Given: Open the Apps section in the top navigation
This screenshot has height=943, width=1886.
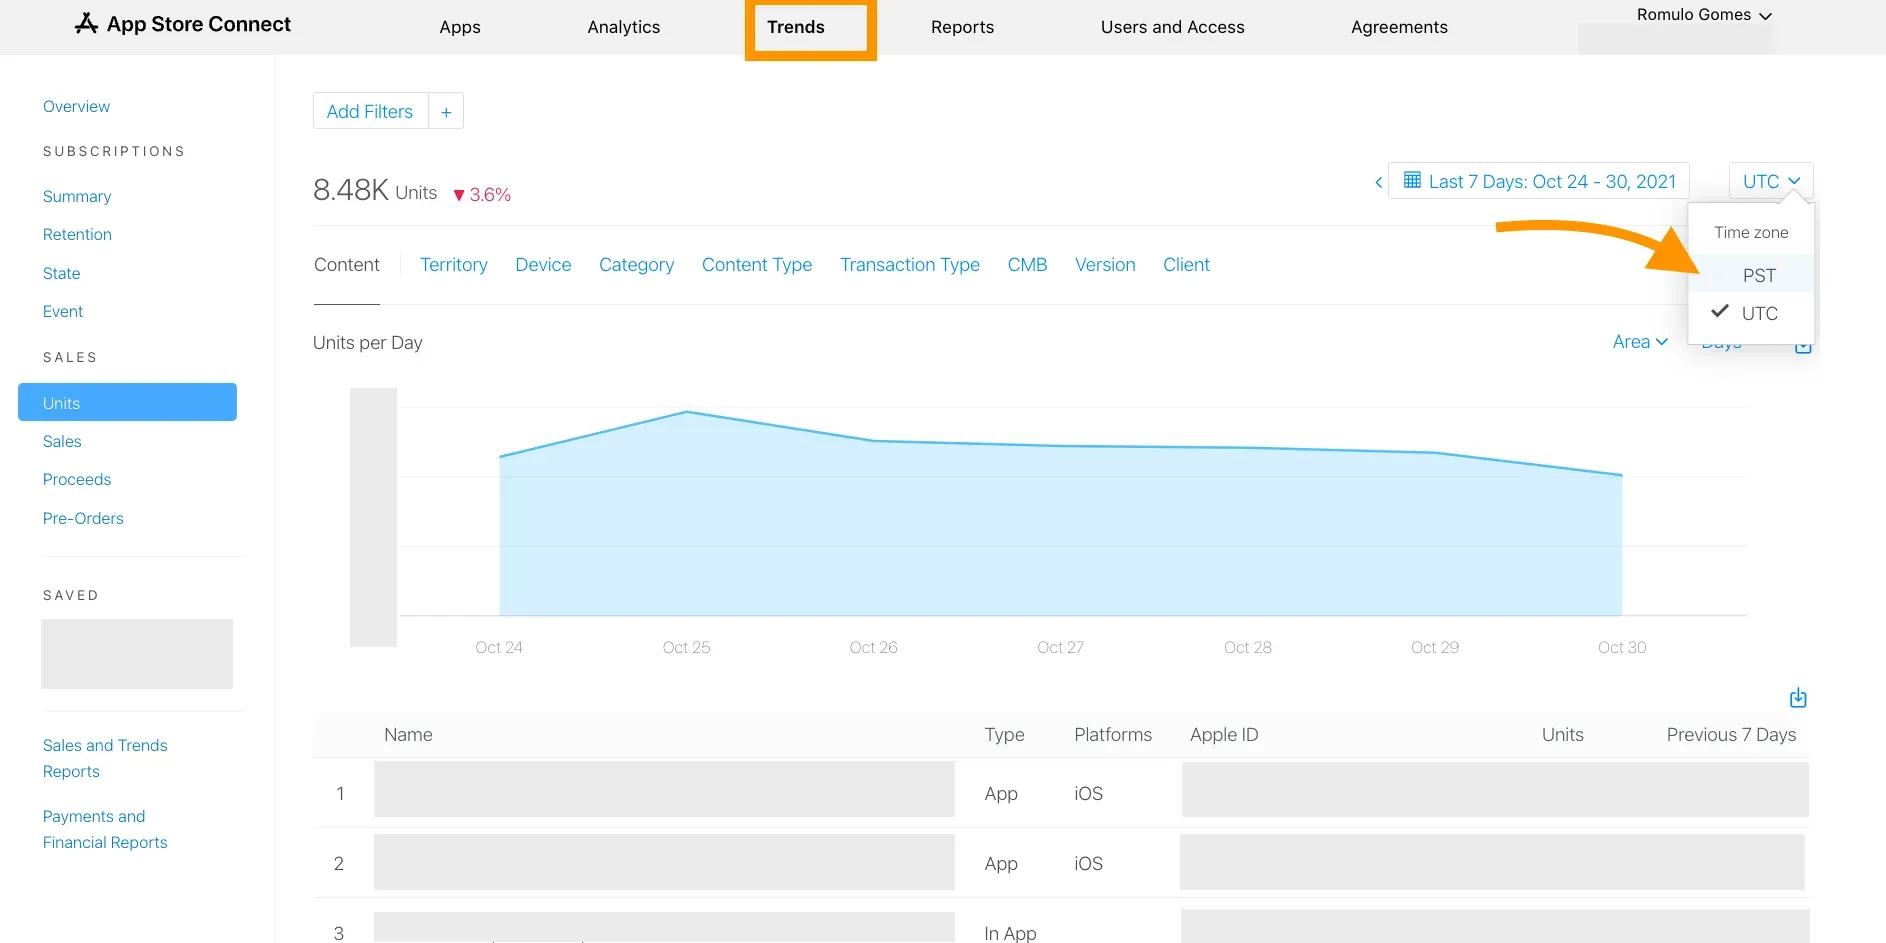Looking at the screenshot, I should click(460, 27).
